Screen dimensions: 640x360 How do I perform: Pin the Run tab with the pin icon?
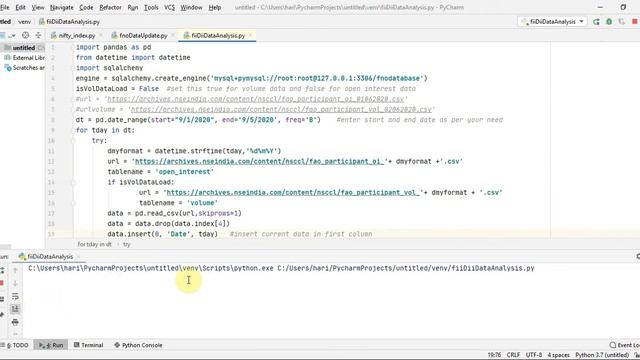(x=2, y=314)
